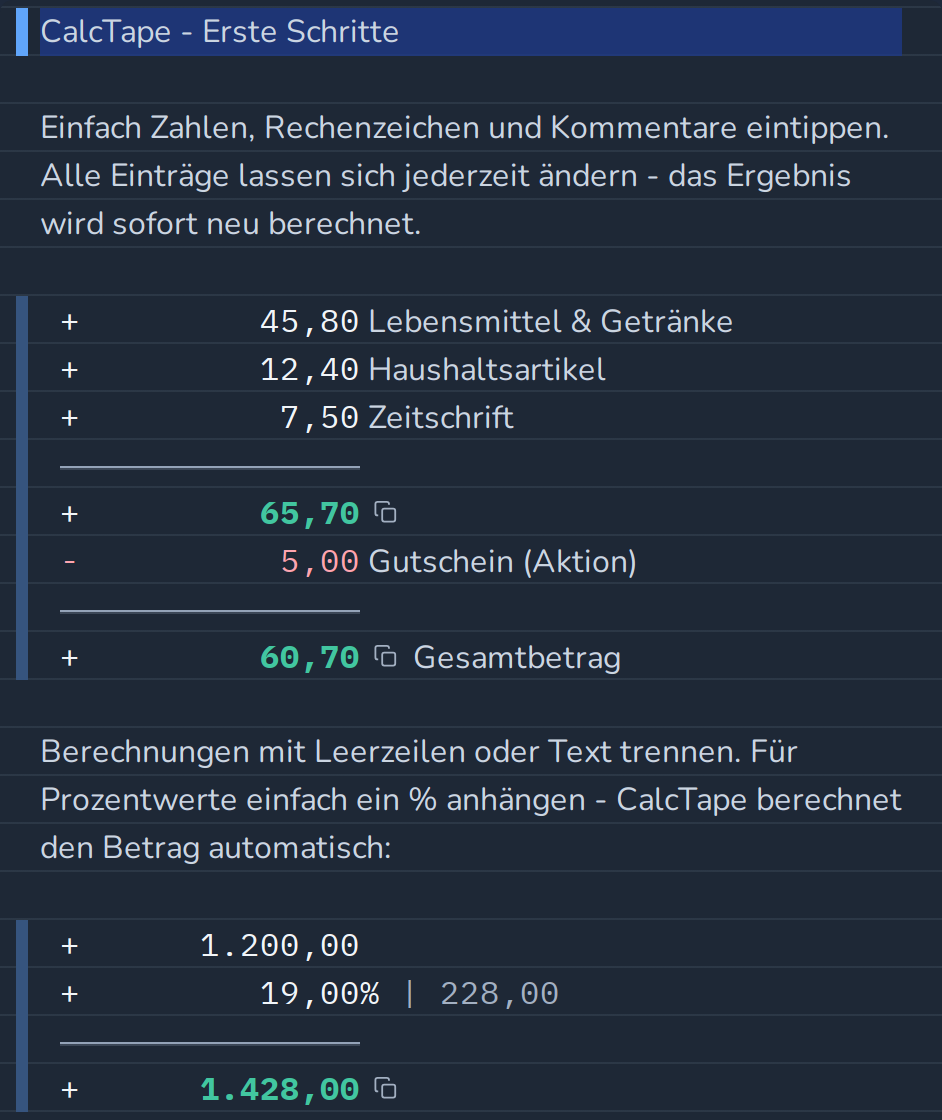Click the 'Berechnungen mit Leerzeilen' paragraph

pyautogui.click(x=471, y=799)
